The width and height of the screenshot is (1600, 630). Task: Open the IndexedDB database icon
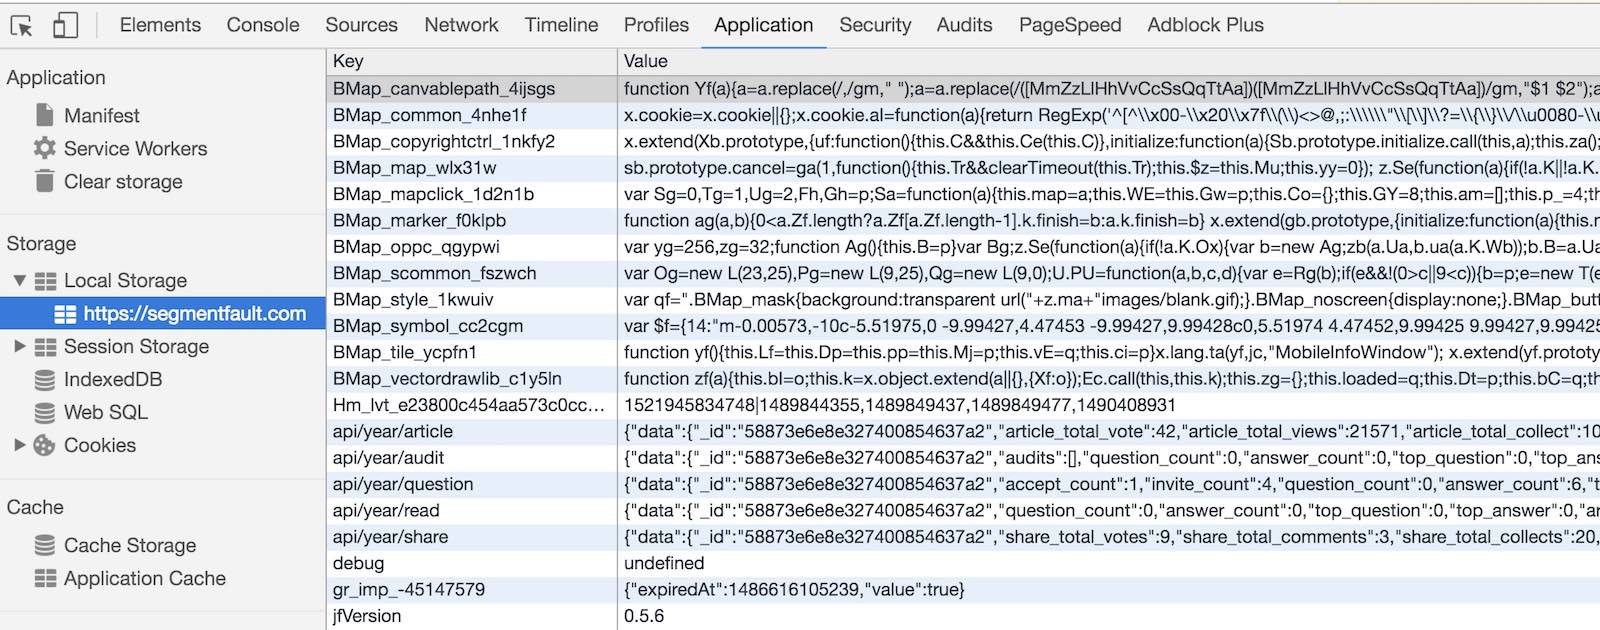tap(45, 379)
